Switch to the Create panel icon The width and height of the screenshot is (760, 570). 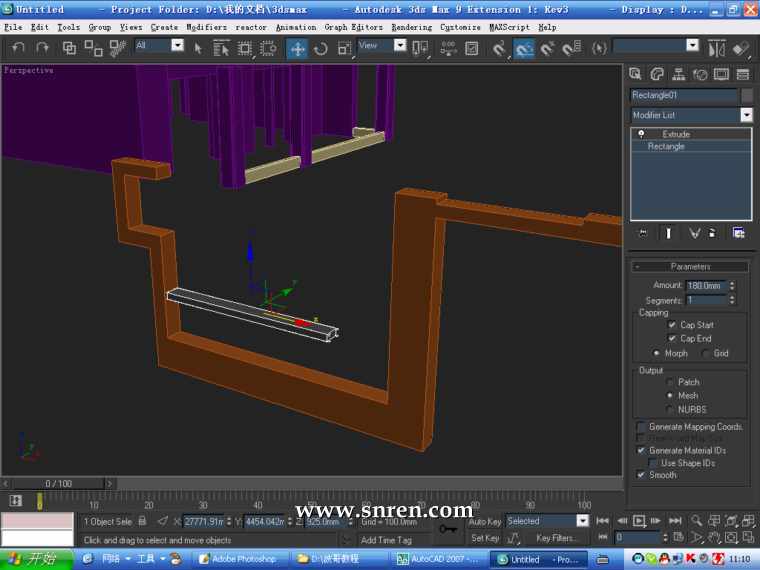(635, 74)
